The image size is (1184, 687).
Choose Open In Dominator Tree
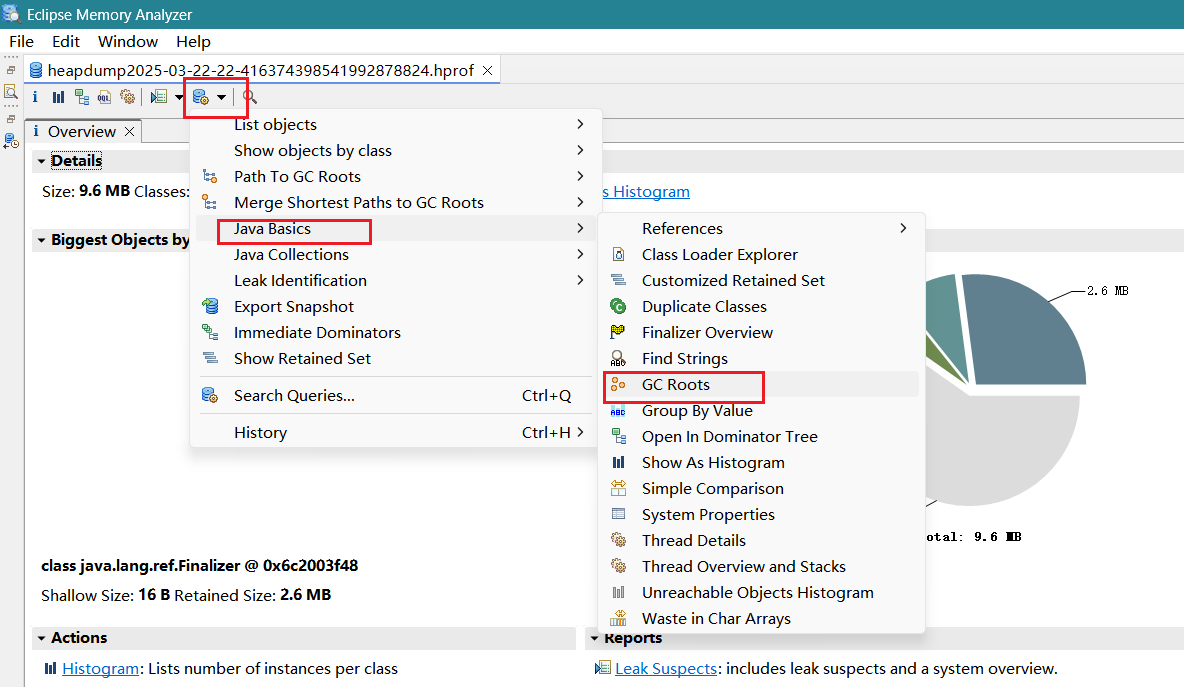(x=762, y=436)
